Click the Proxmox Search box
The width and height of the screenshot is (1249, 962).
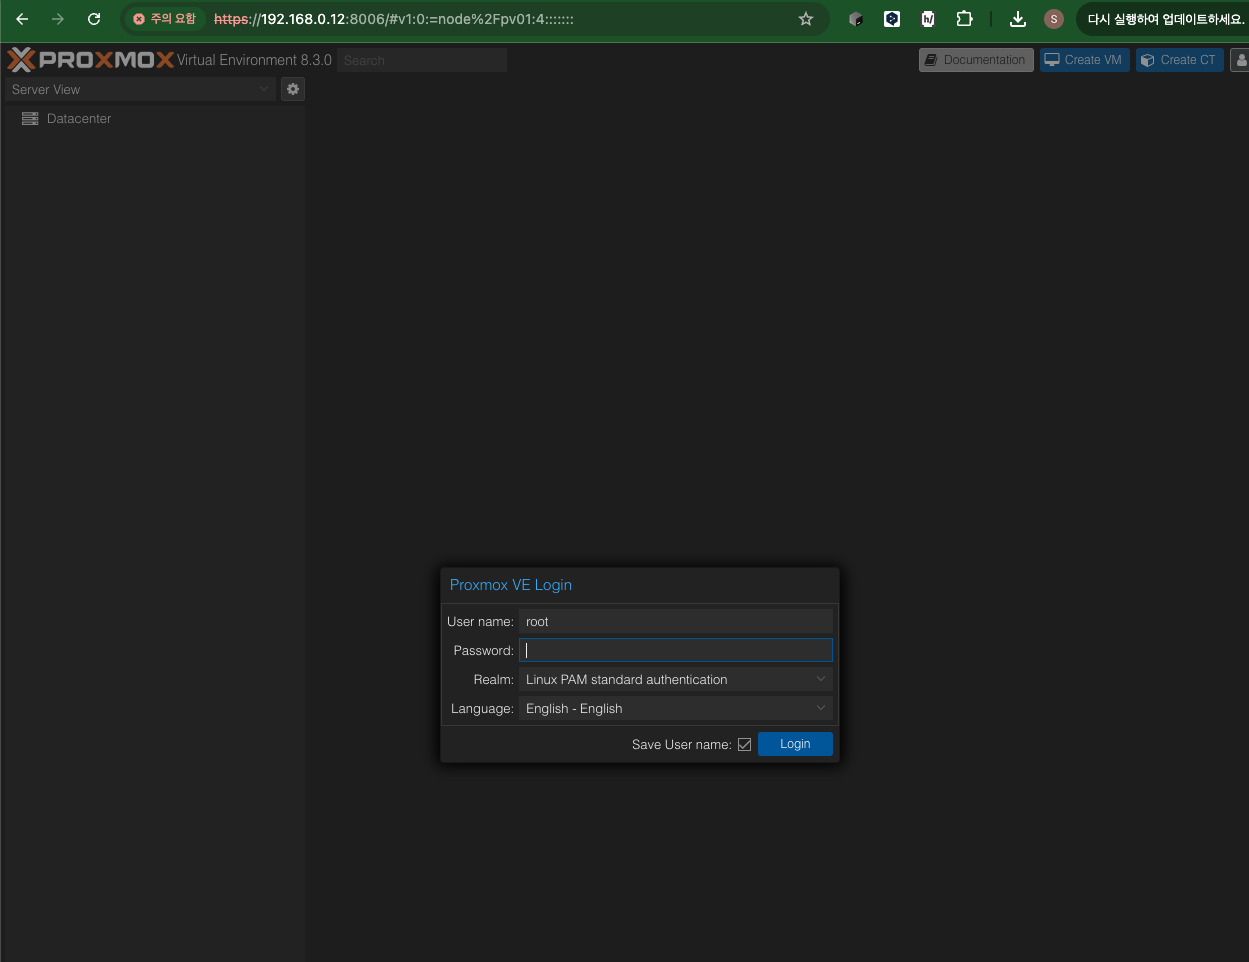(422, 60)
